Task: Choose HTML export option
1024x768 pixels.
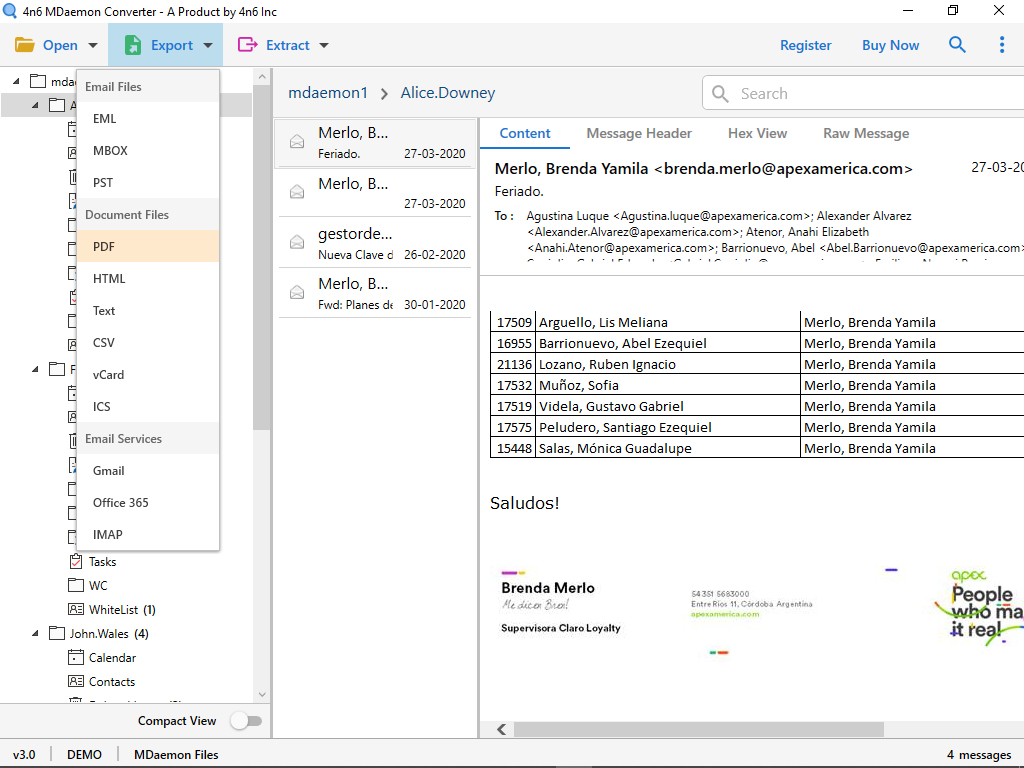Action: (148, 278)
